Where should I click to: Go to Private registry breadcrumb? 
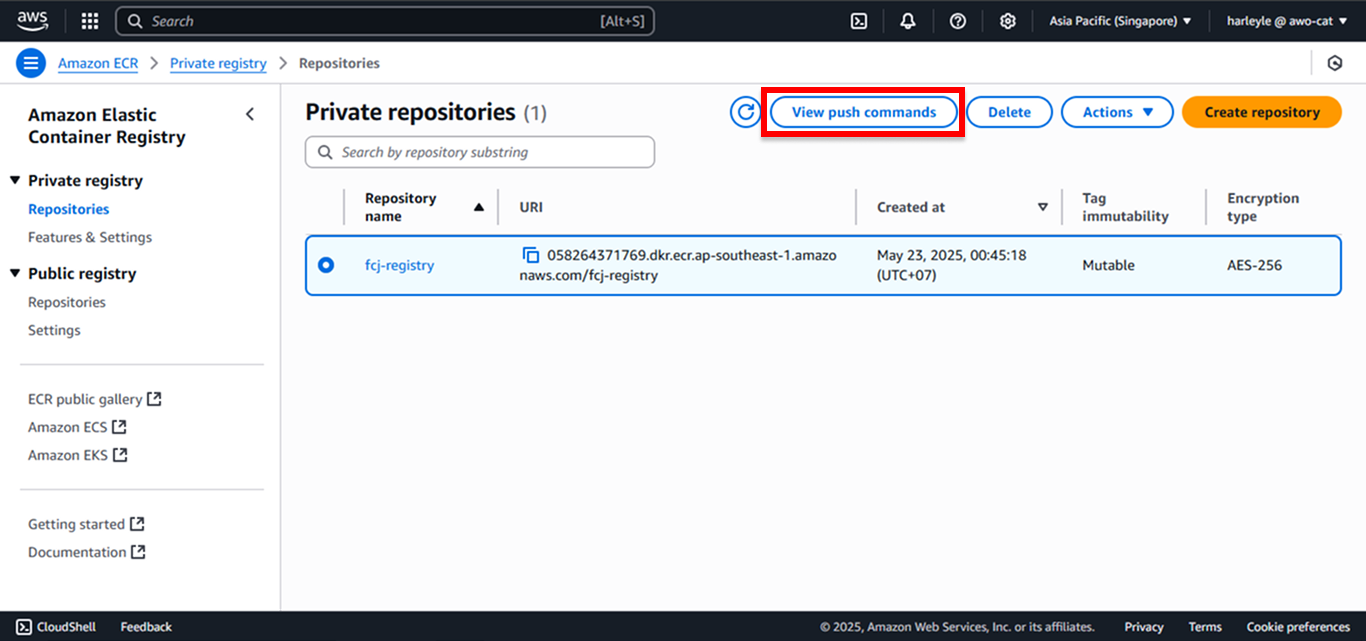pyautogui.click(x=218, y=63)
